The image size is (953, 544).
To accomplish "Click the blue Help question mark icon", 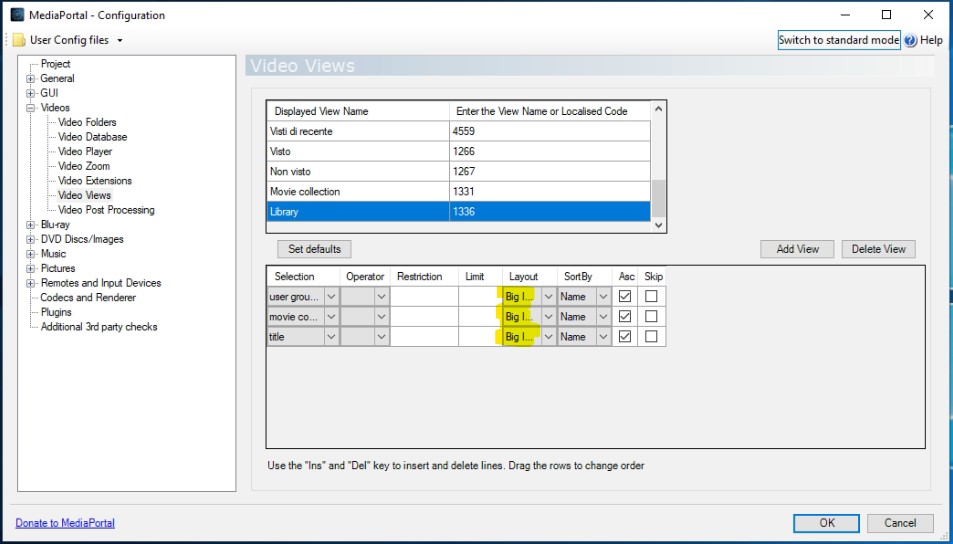I will click(x=910, y=41).
